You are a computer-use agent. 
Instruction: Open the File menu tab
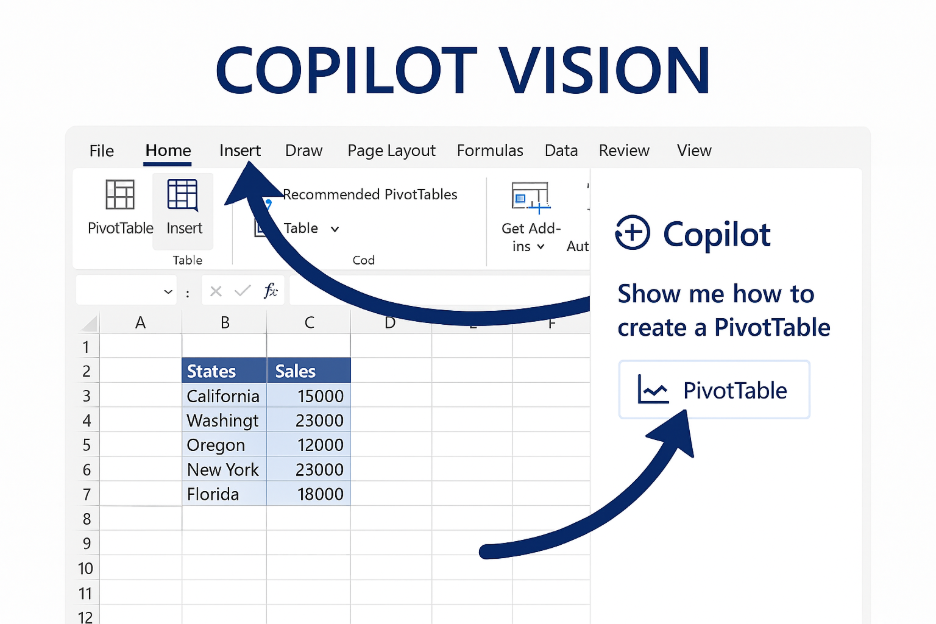pyautogui.click(x=101, y=150)
